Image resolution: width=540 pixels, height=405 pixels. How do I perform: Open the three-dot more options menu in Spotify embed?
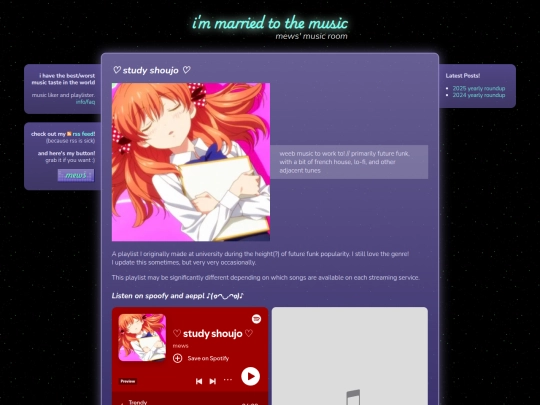228,380
